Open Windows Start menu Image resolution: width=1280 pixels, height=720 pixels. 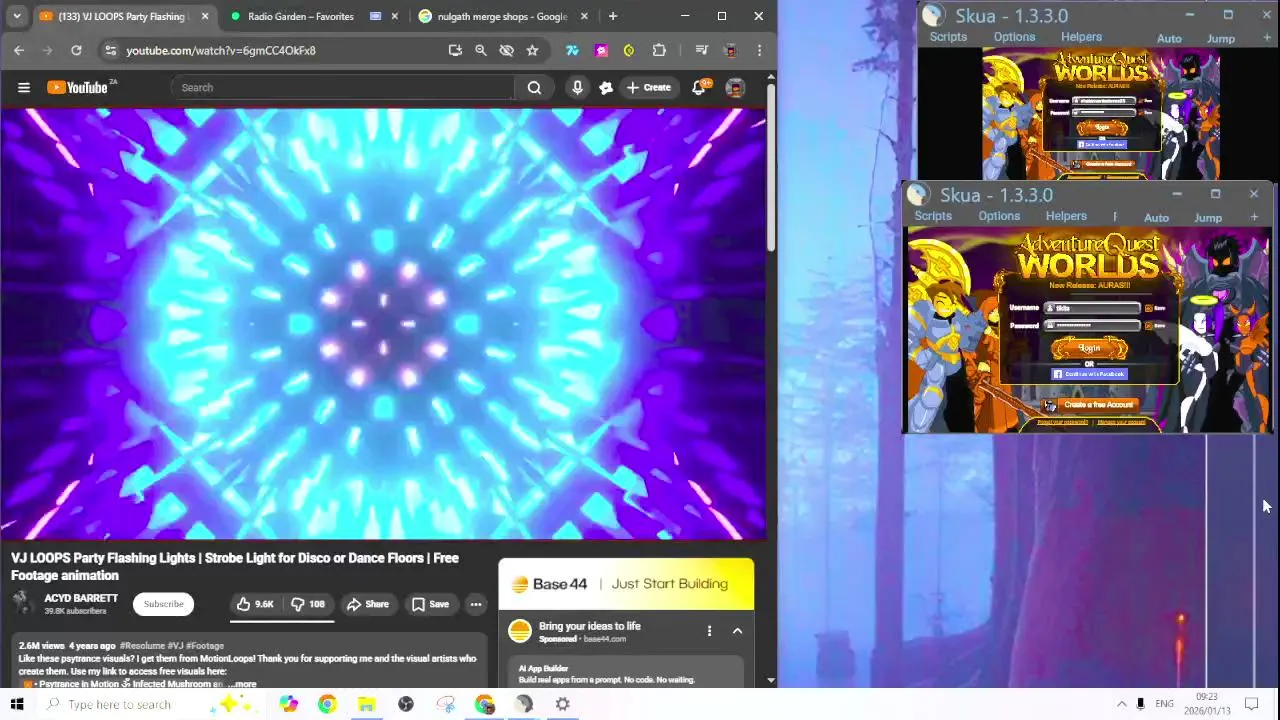pyautogui.click(x=17, y=704)
